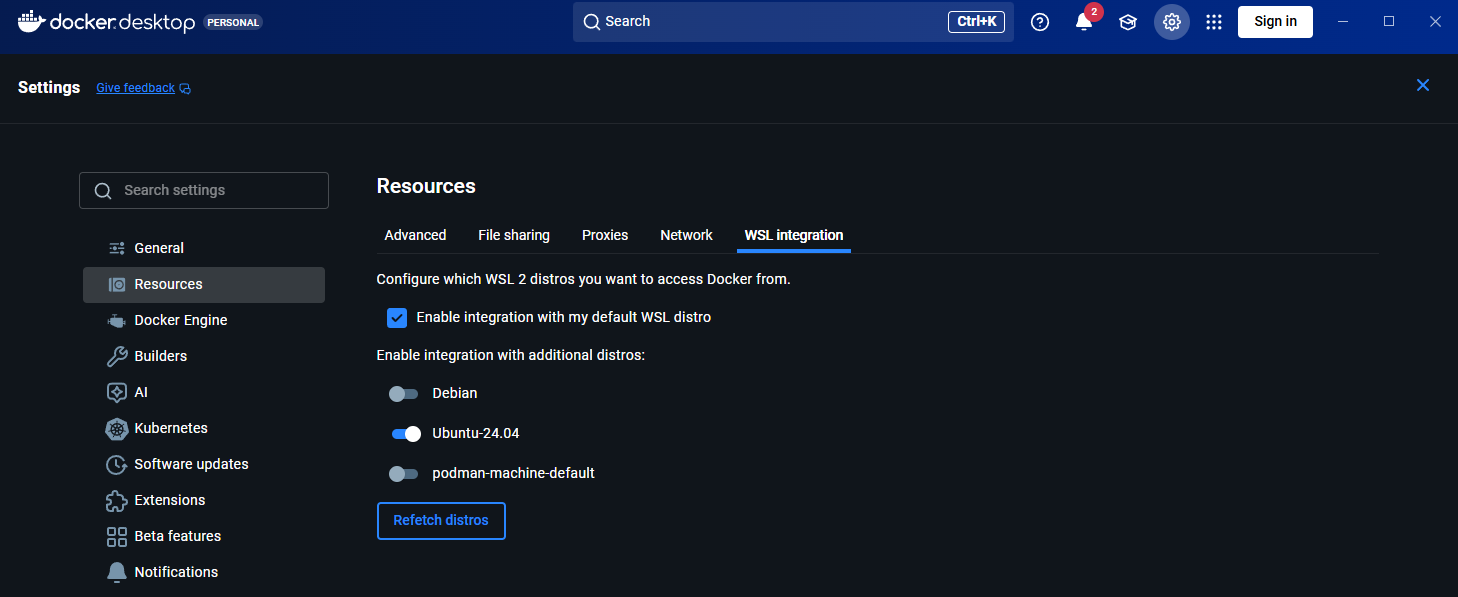Click the settings gear in the header
The width and height of the screenshot is (1458, 597).
[1171, 21]
